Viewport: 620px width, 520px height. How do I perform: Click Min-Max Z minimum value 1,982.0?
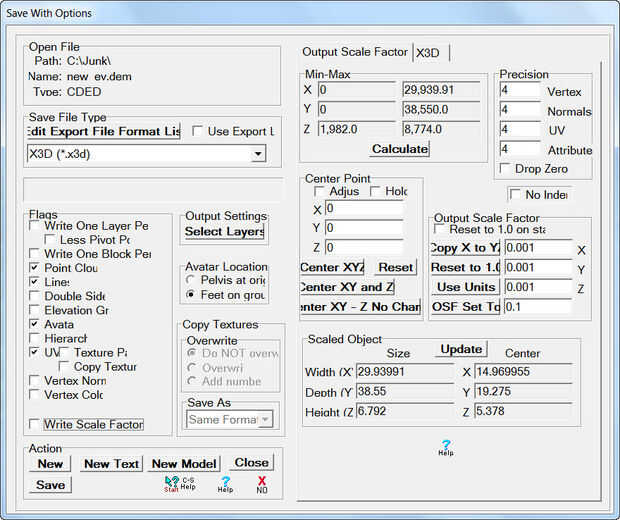click(357, 129)
